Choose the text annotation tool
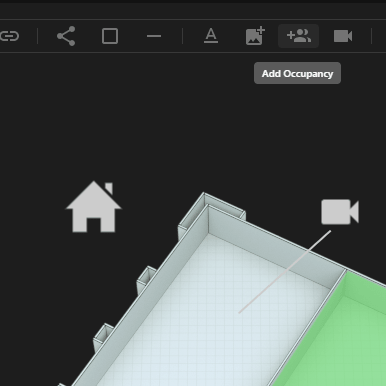 point(211,36)
